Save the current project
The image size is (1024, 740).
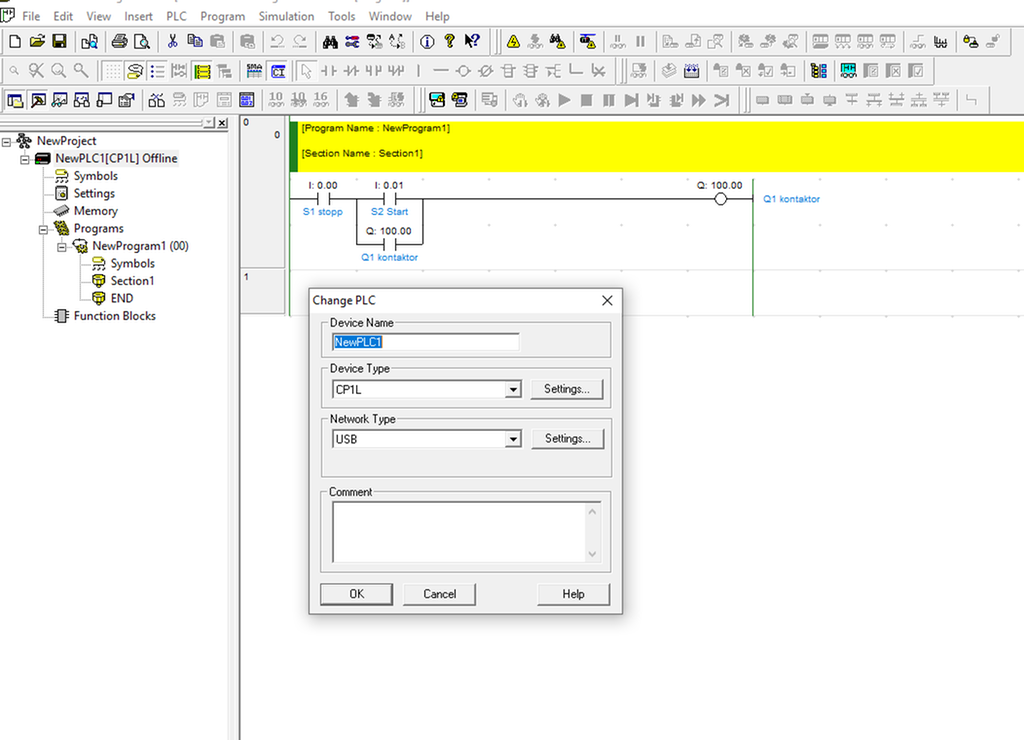[59, 43]
